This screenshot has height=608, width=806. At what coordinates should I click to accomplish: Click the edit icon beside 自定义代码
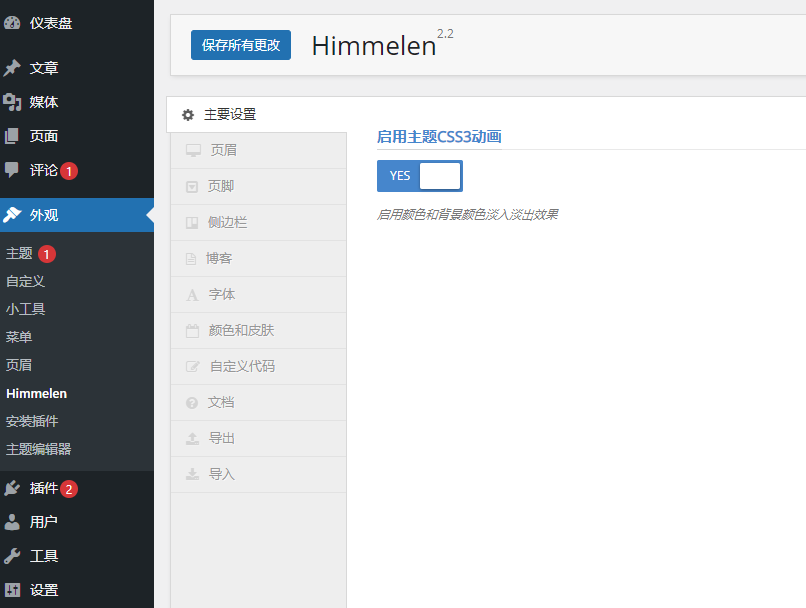(x=193, y=366)
